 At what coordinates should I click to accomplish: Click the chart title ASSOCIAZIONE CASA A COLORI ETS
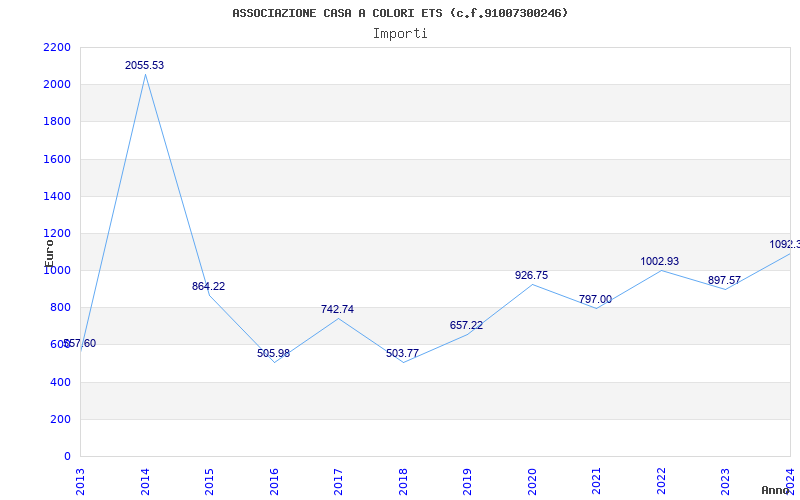tap(400, 13)
